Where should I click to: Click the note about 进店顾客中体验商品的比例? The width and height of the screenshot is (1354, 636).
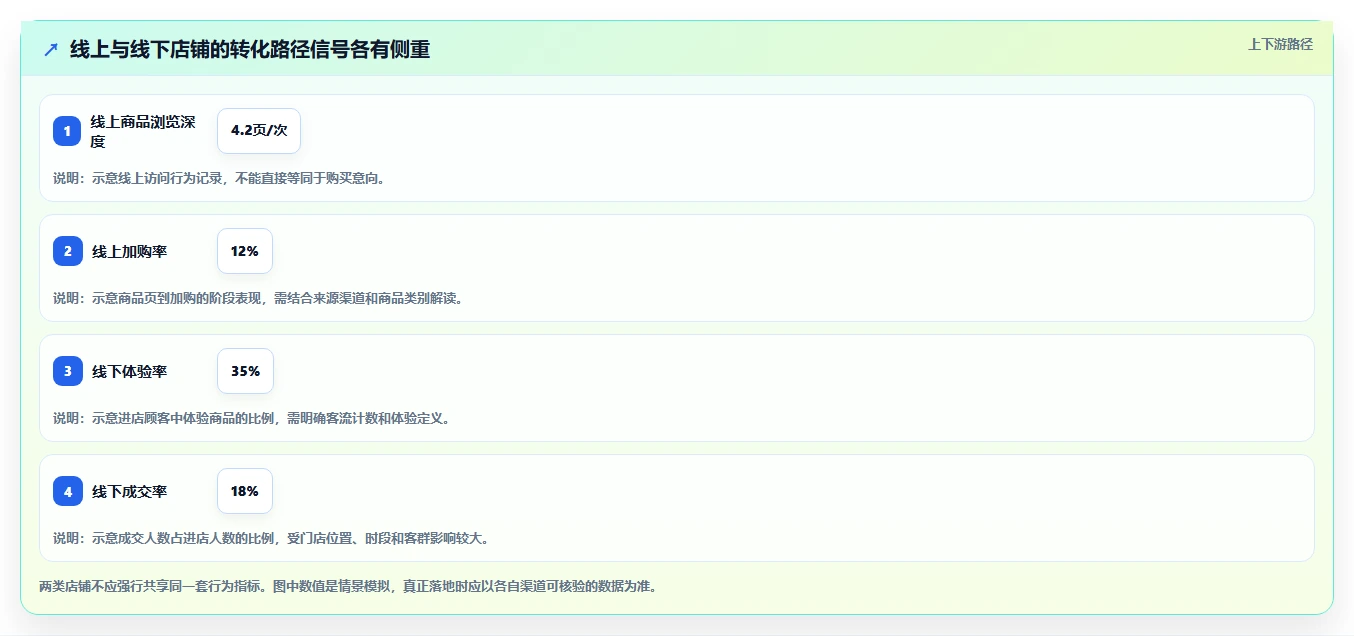point(252,418)
